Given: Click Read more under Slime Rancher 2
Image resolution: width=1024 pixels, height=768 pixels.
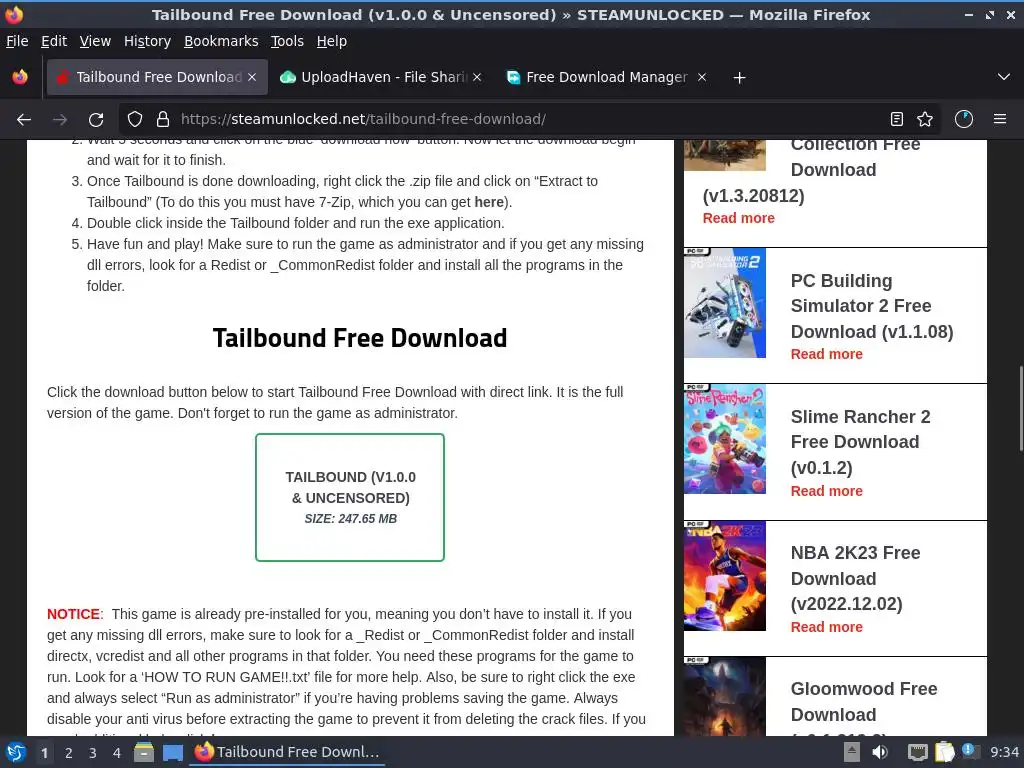Looking at the screenshot, I should [826, 491].
